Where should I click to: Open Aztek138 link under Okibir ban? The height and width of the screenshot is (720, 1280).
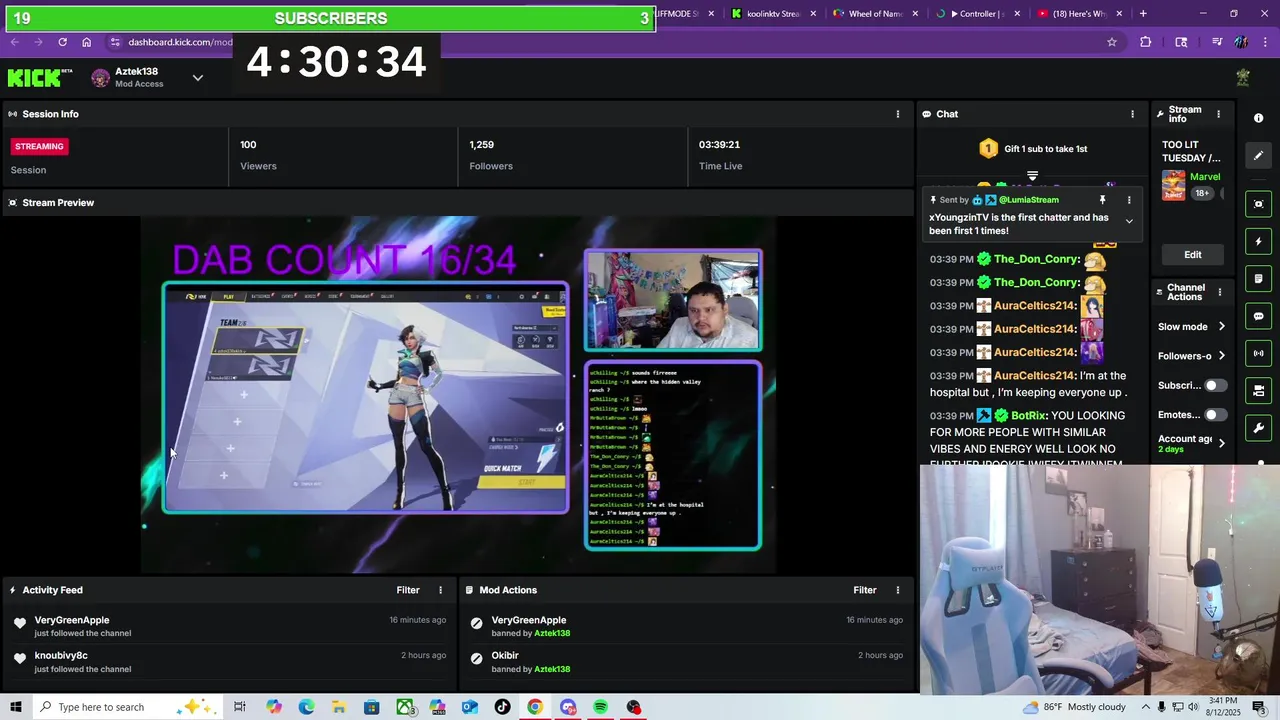click(552, 669)
